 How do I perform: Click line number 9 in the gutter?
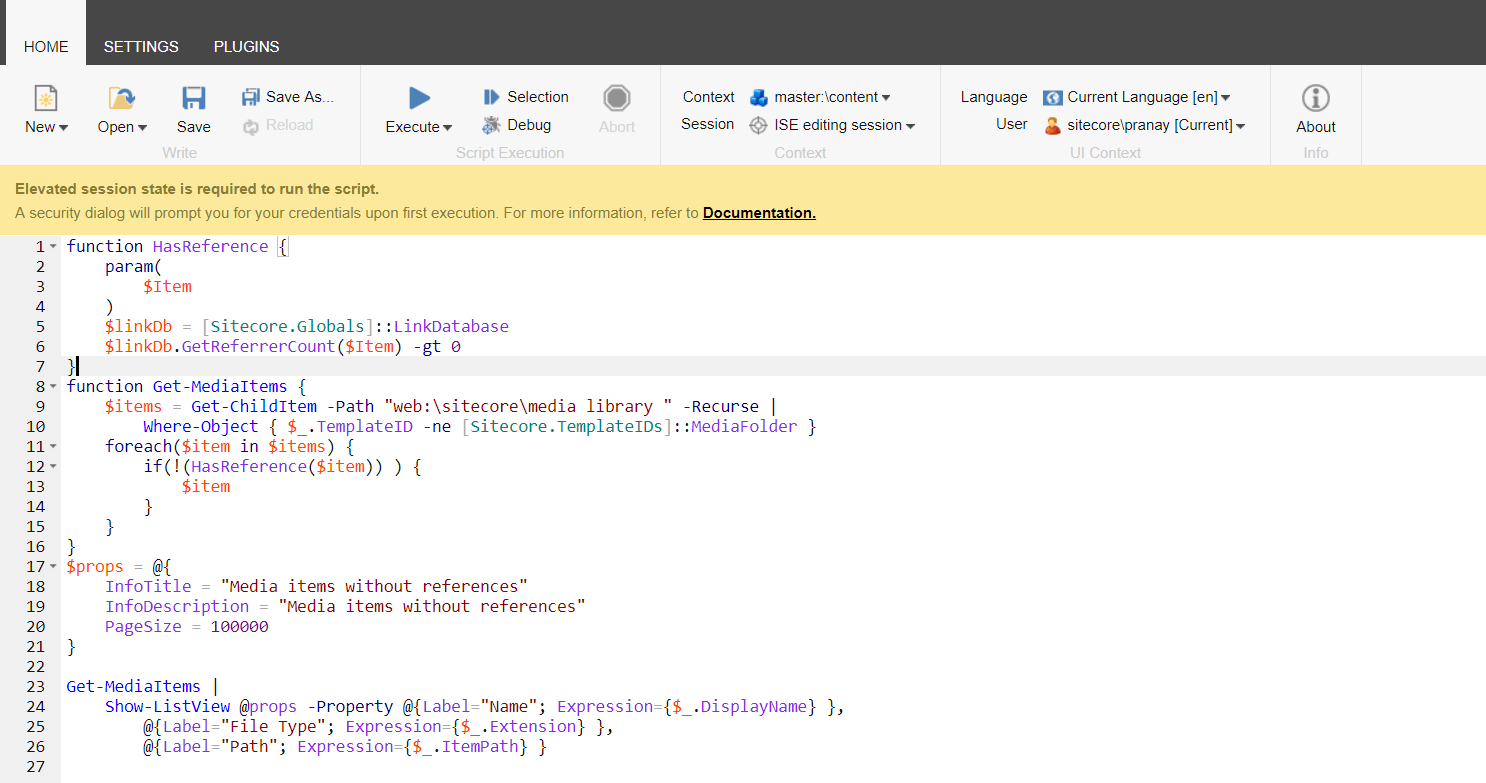click(40, 406)
